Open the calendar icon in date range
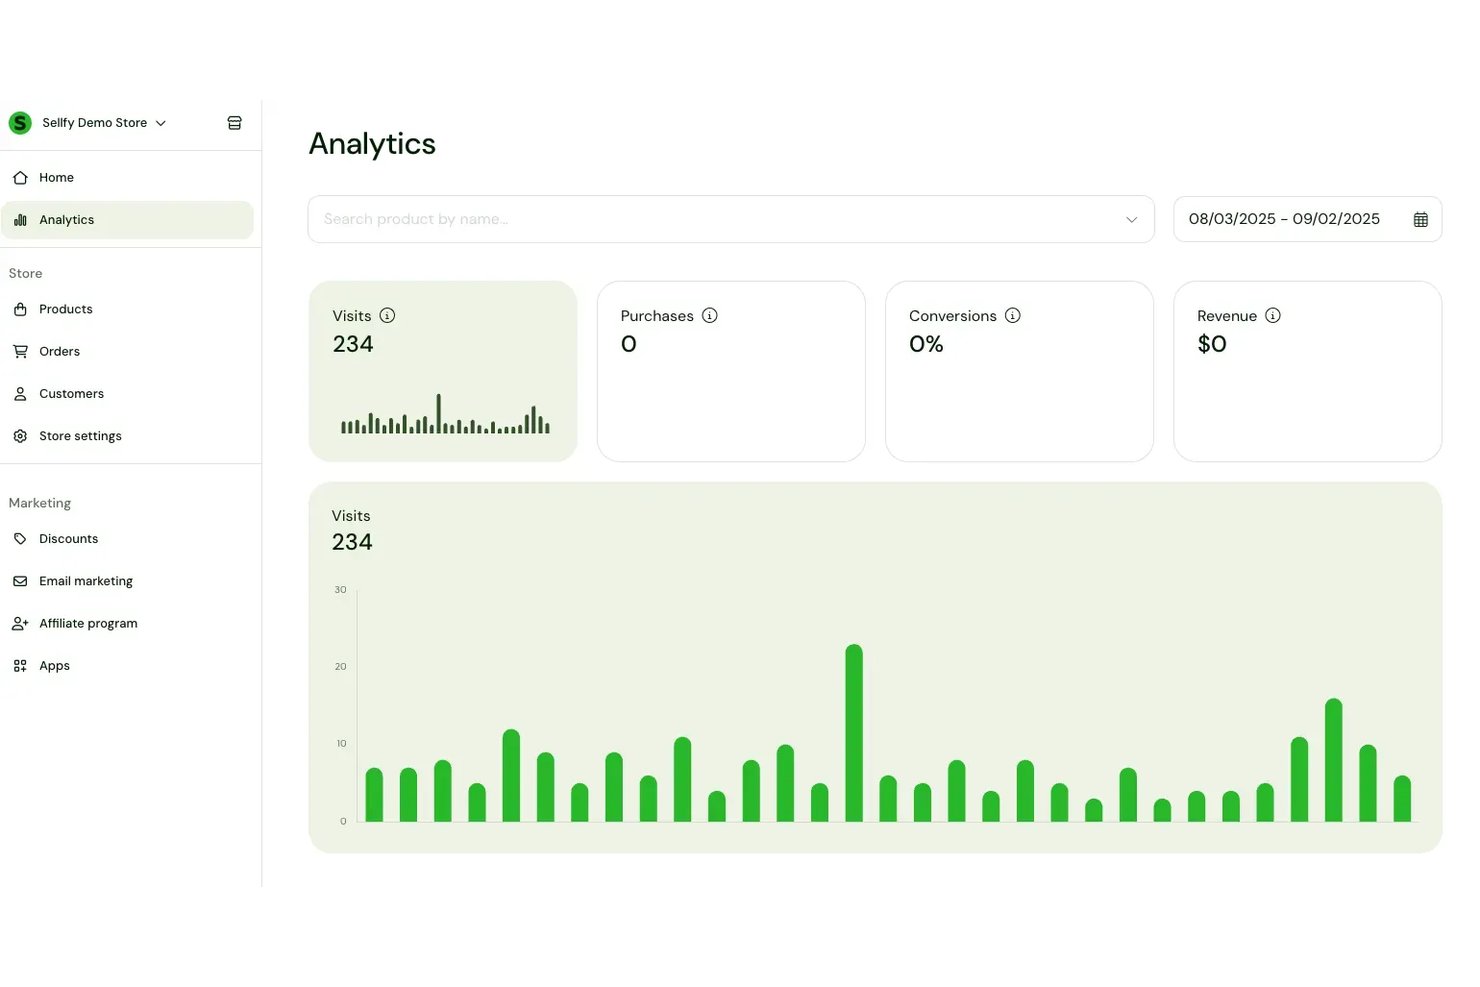 coord(1421,220)
